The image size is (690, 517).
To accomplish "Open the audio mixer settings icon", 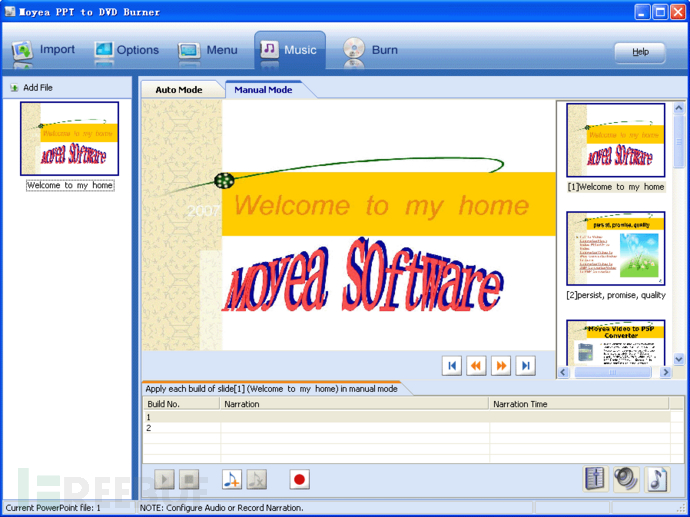I will click(x=596, y=479).
